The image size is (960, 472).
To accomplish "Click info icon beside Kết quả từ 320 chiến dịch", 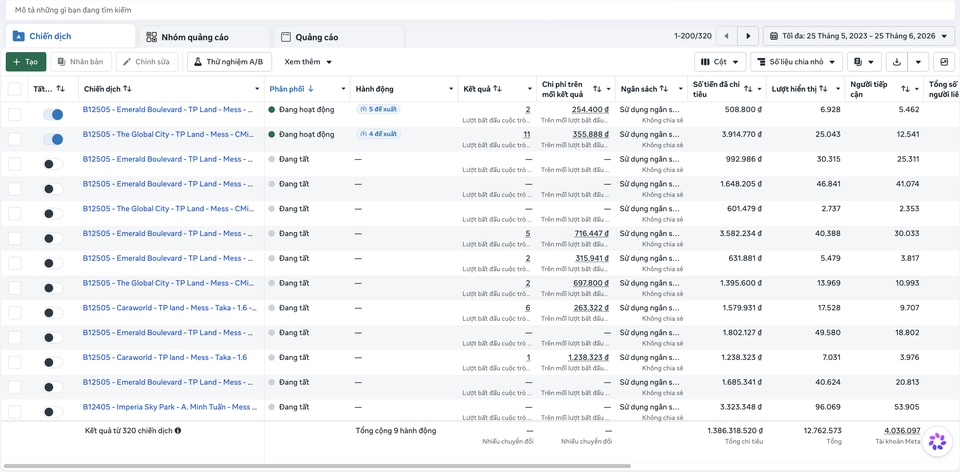I will (178, 430).
